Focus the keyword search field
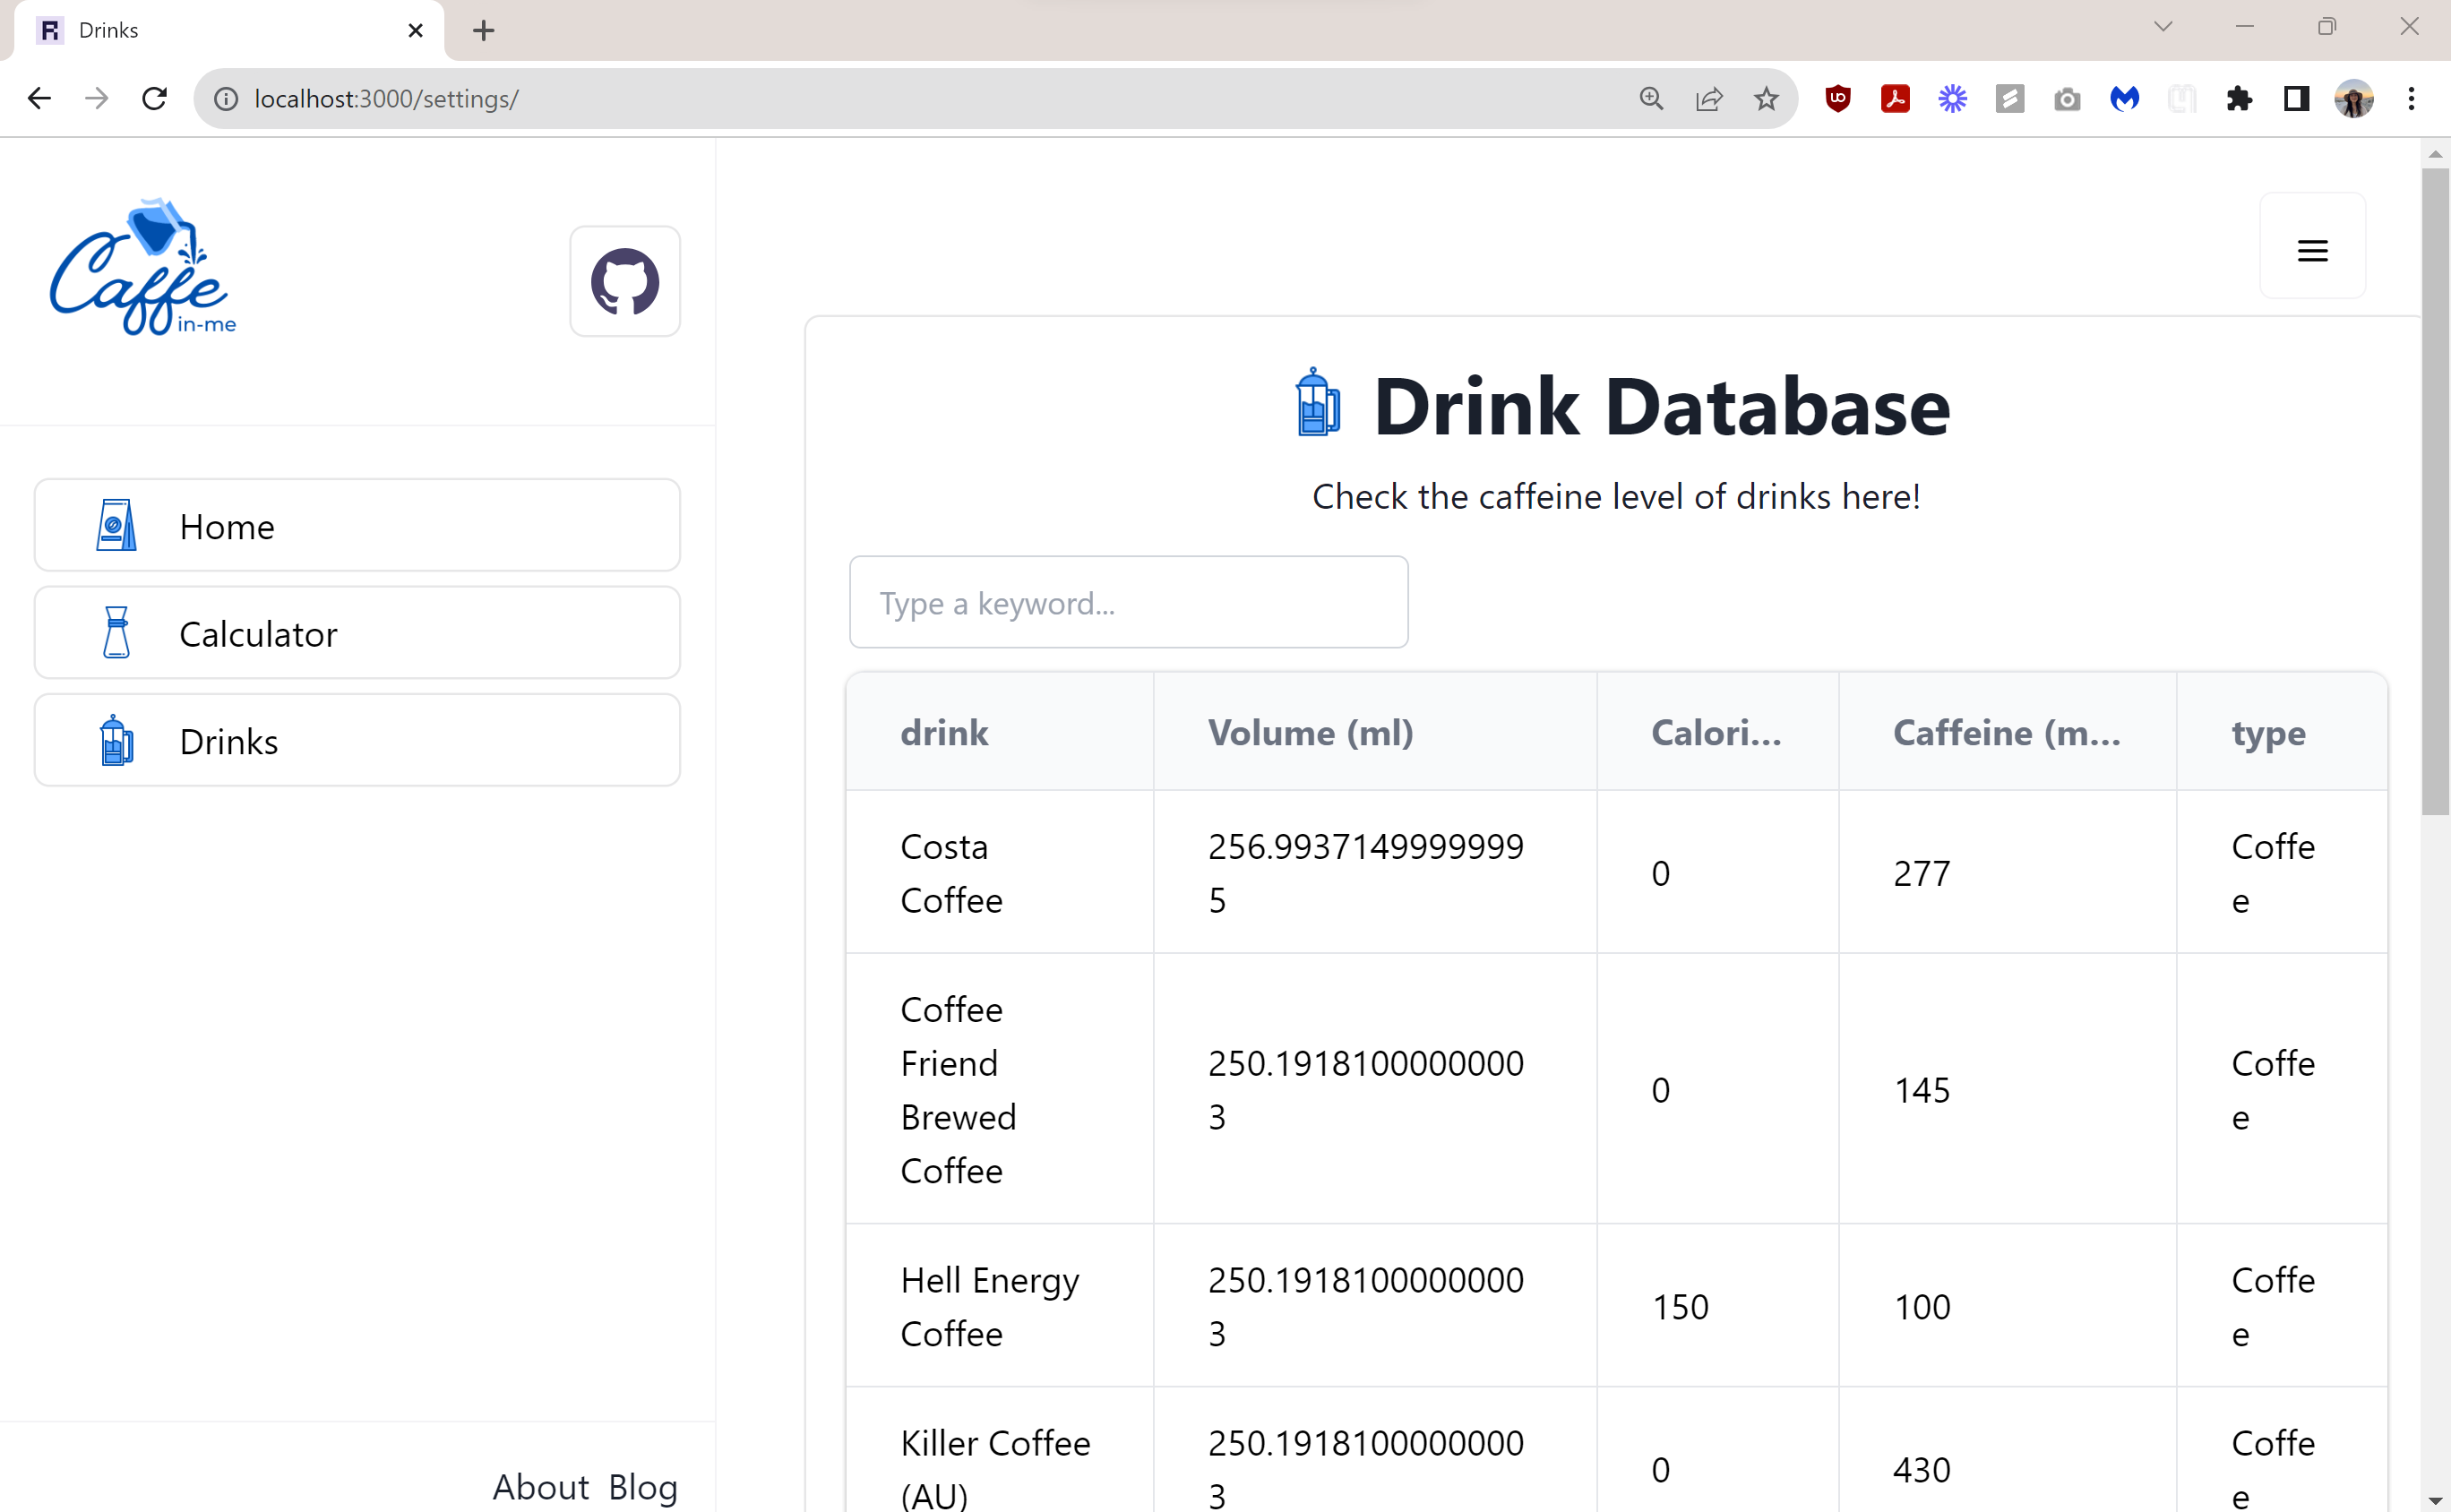Image resolution: width=2451 pixels, height=1512 pixels. [x=1128, y=603]
